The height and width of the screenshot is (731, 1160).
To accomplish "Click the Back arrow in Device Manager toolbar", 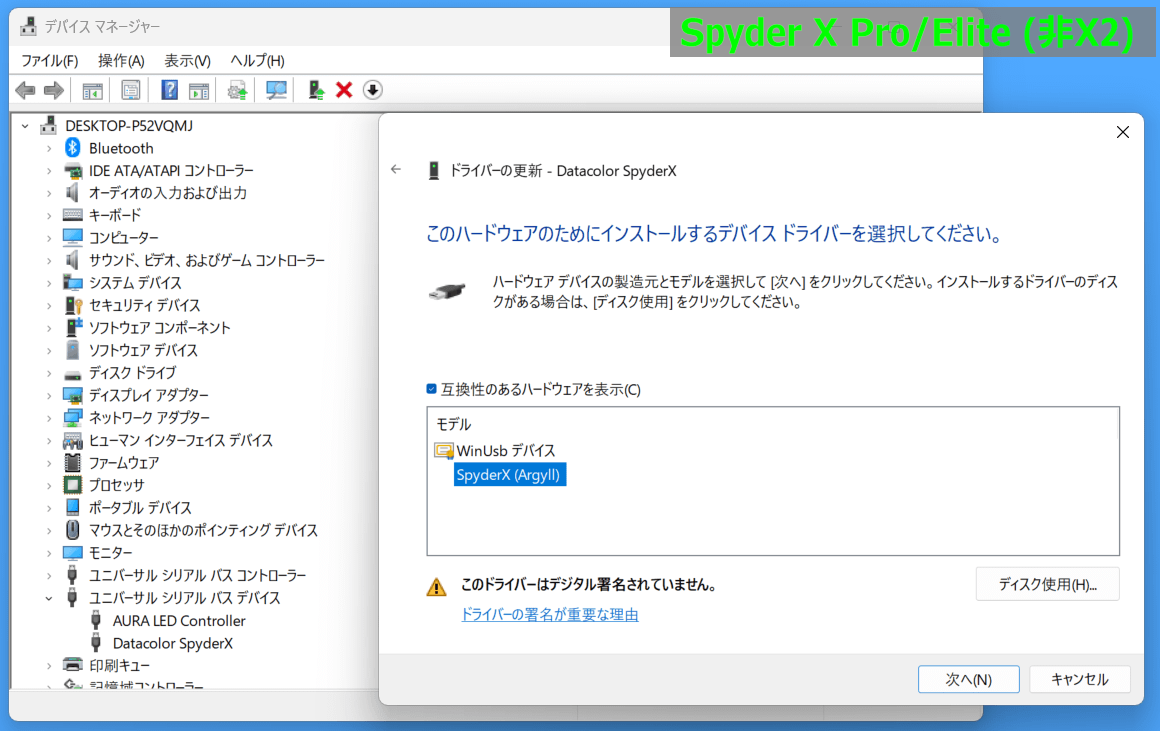I will pyautogui.click(x=25, y=90).
